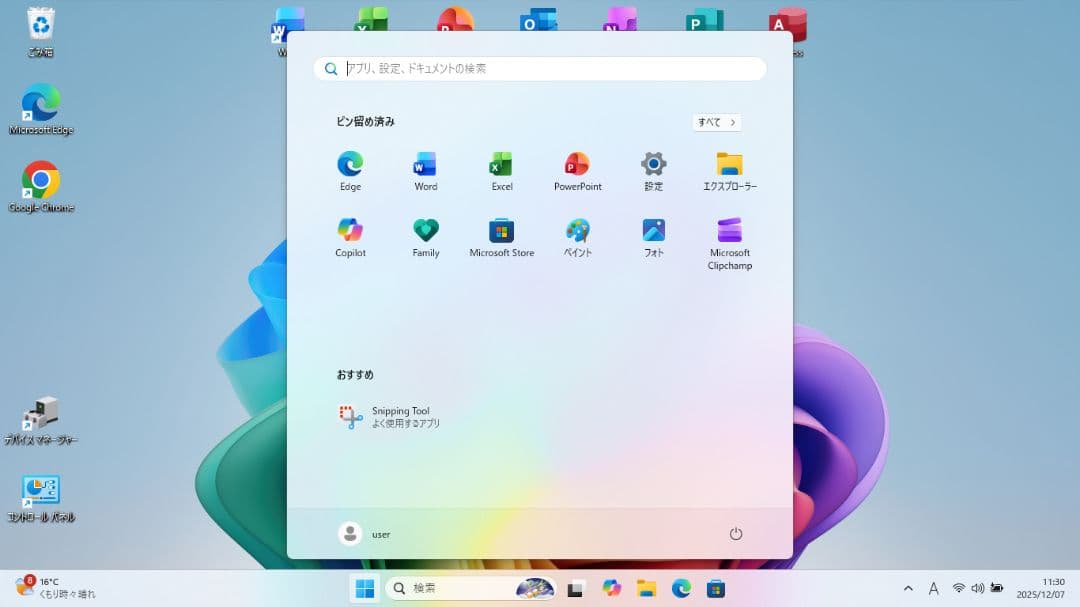Open the pinned Copilot app

349,237
